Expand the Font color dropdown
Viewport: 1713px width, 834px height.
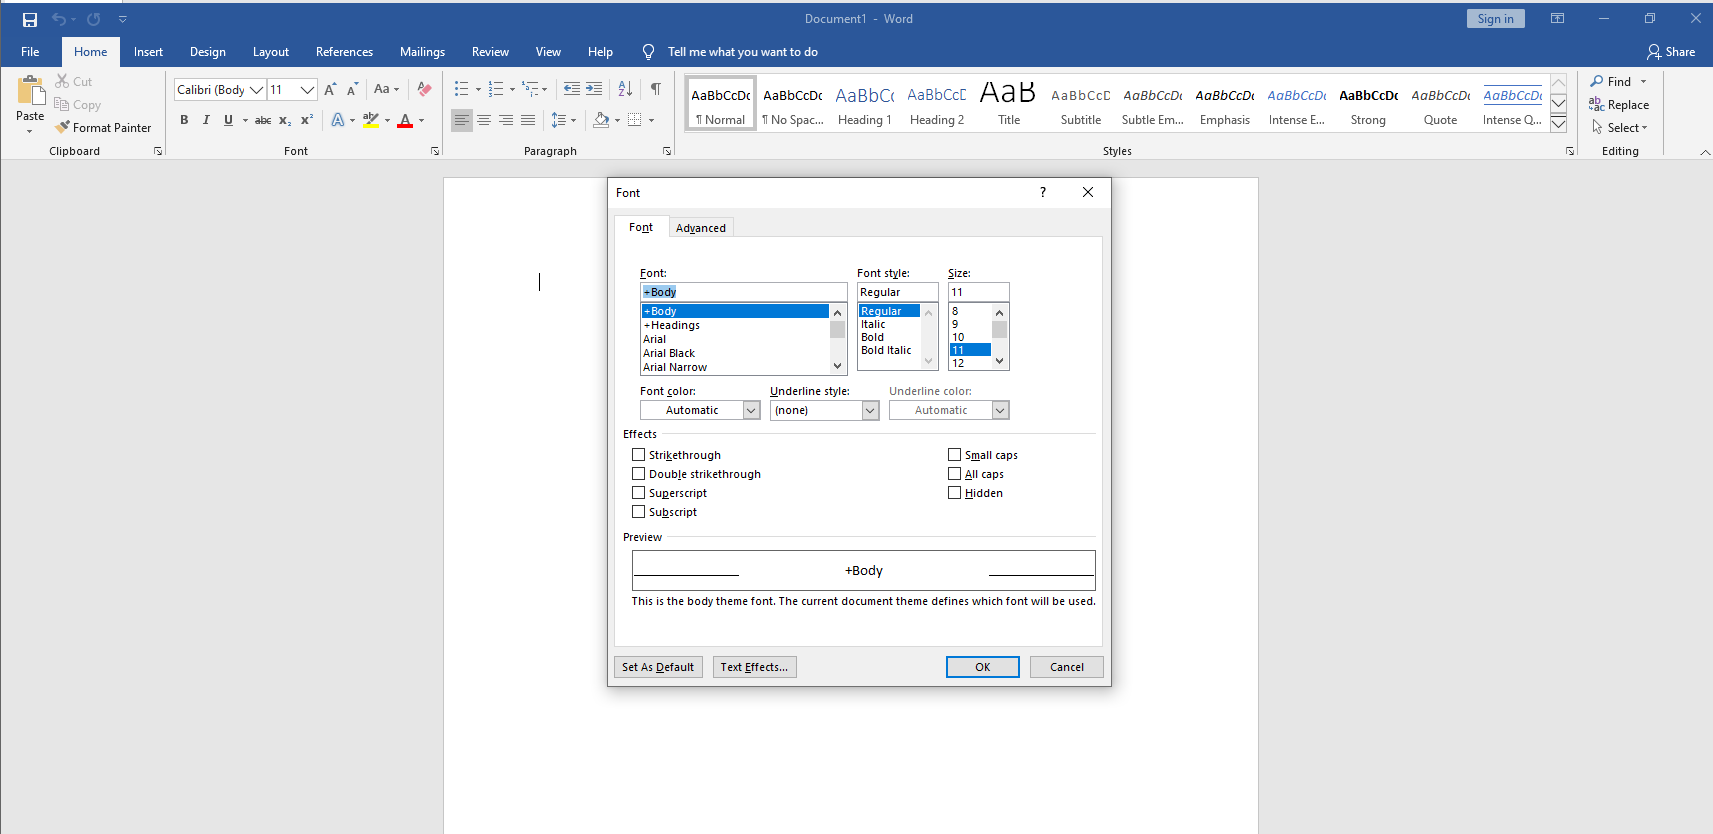tap(751, 411)
